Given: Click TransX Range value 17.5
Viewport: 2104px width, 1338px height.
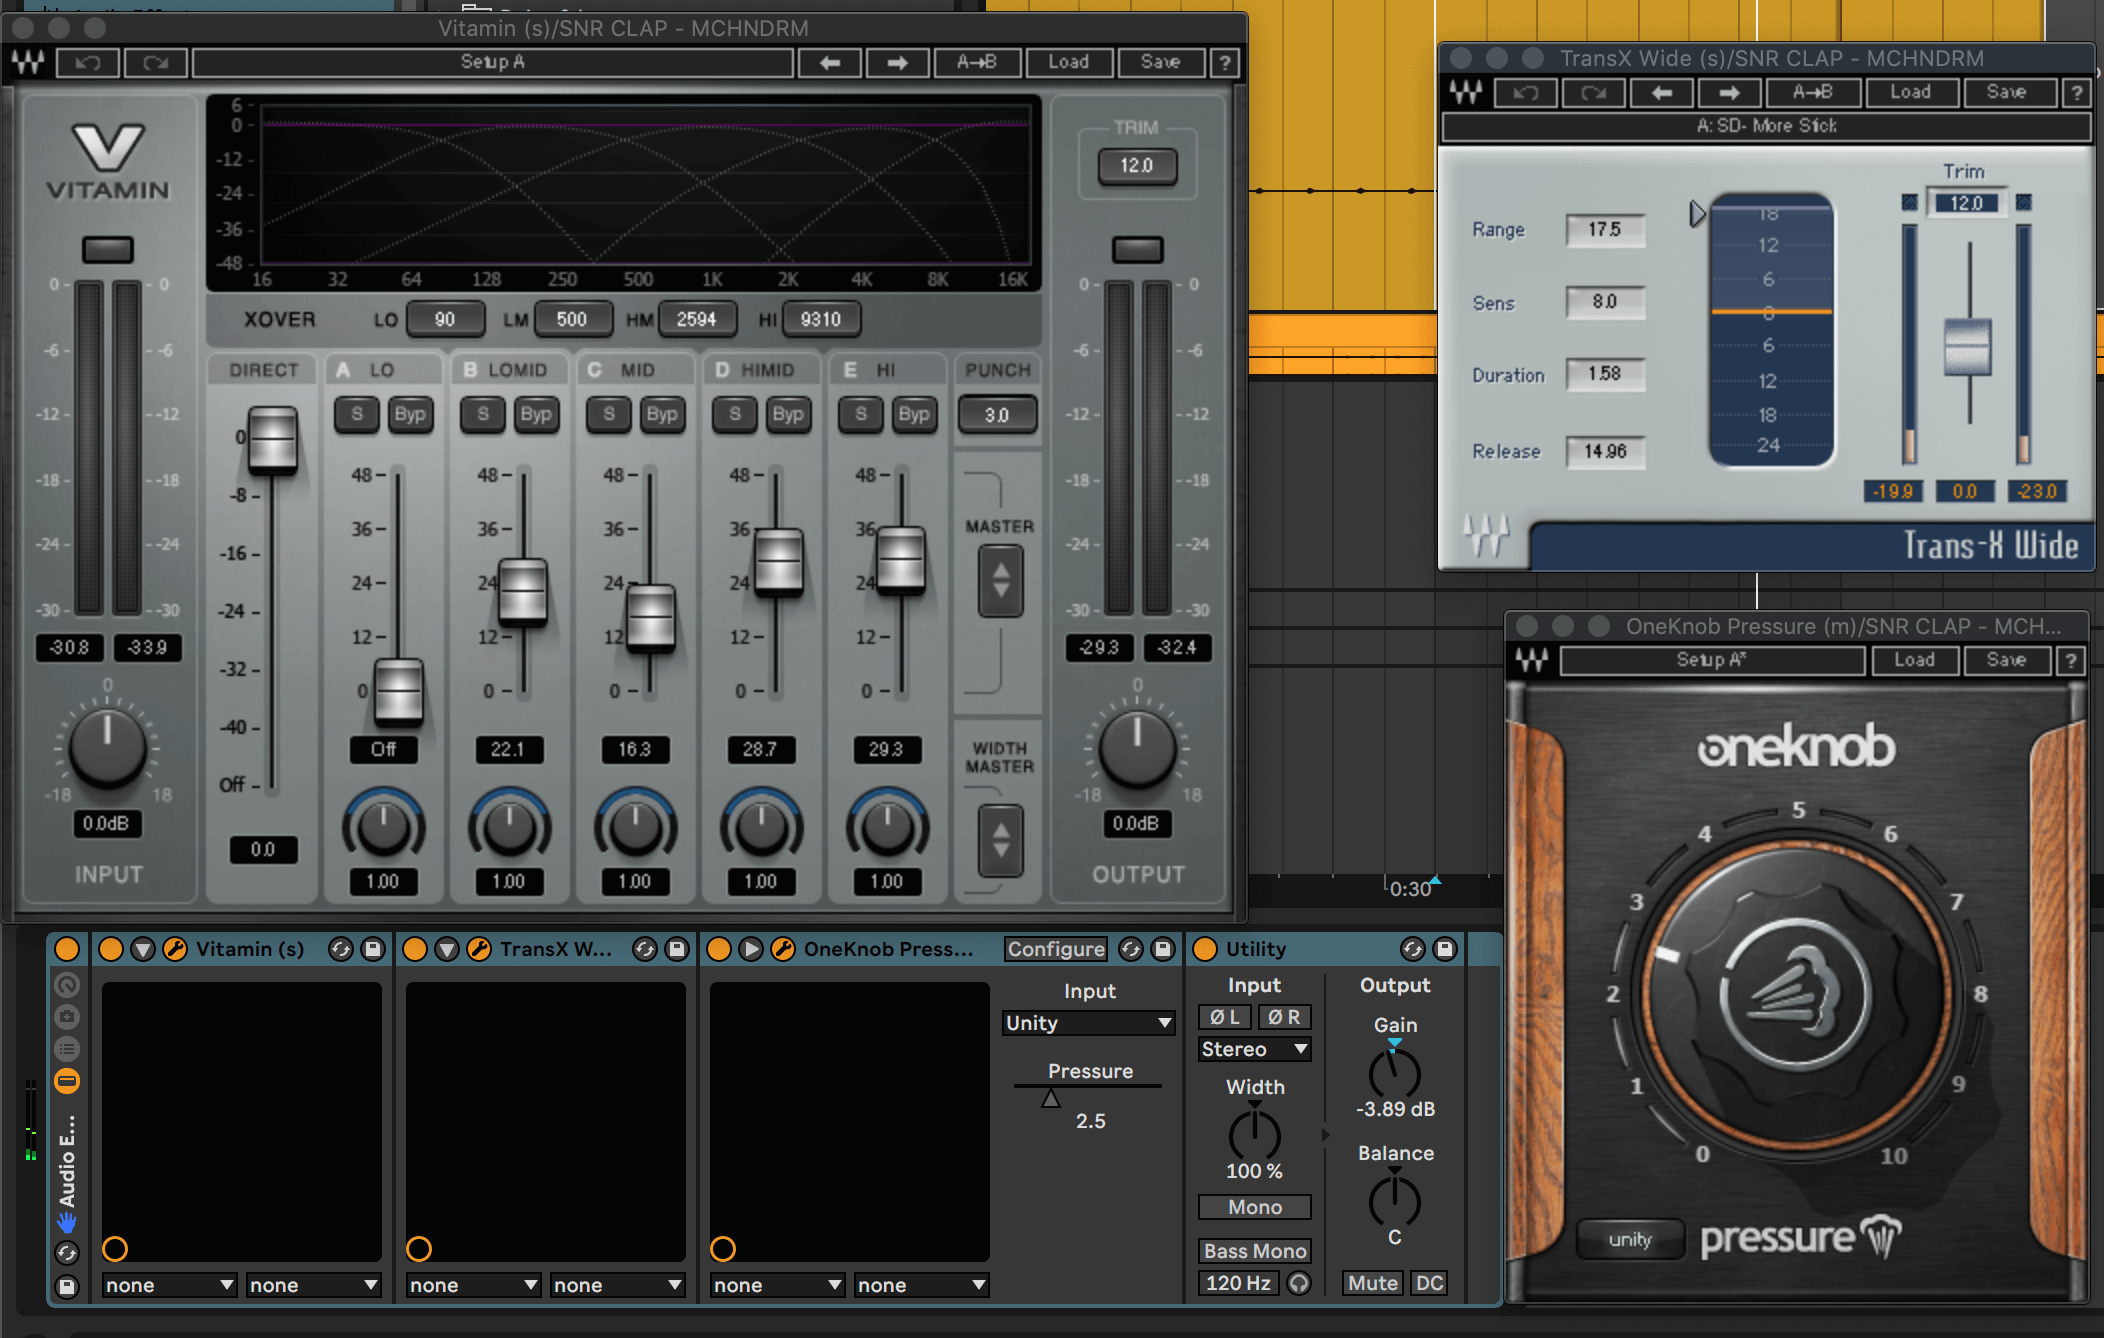Looking at the screenshot, I should point(1605,229).
